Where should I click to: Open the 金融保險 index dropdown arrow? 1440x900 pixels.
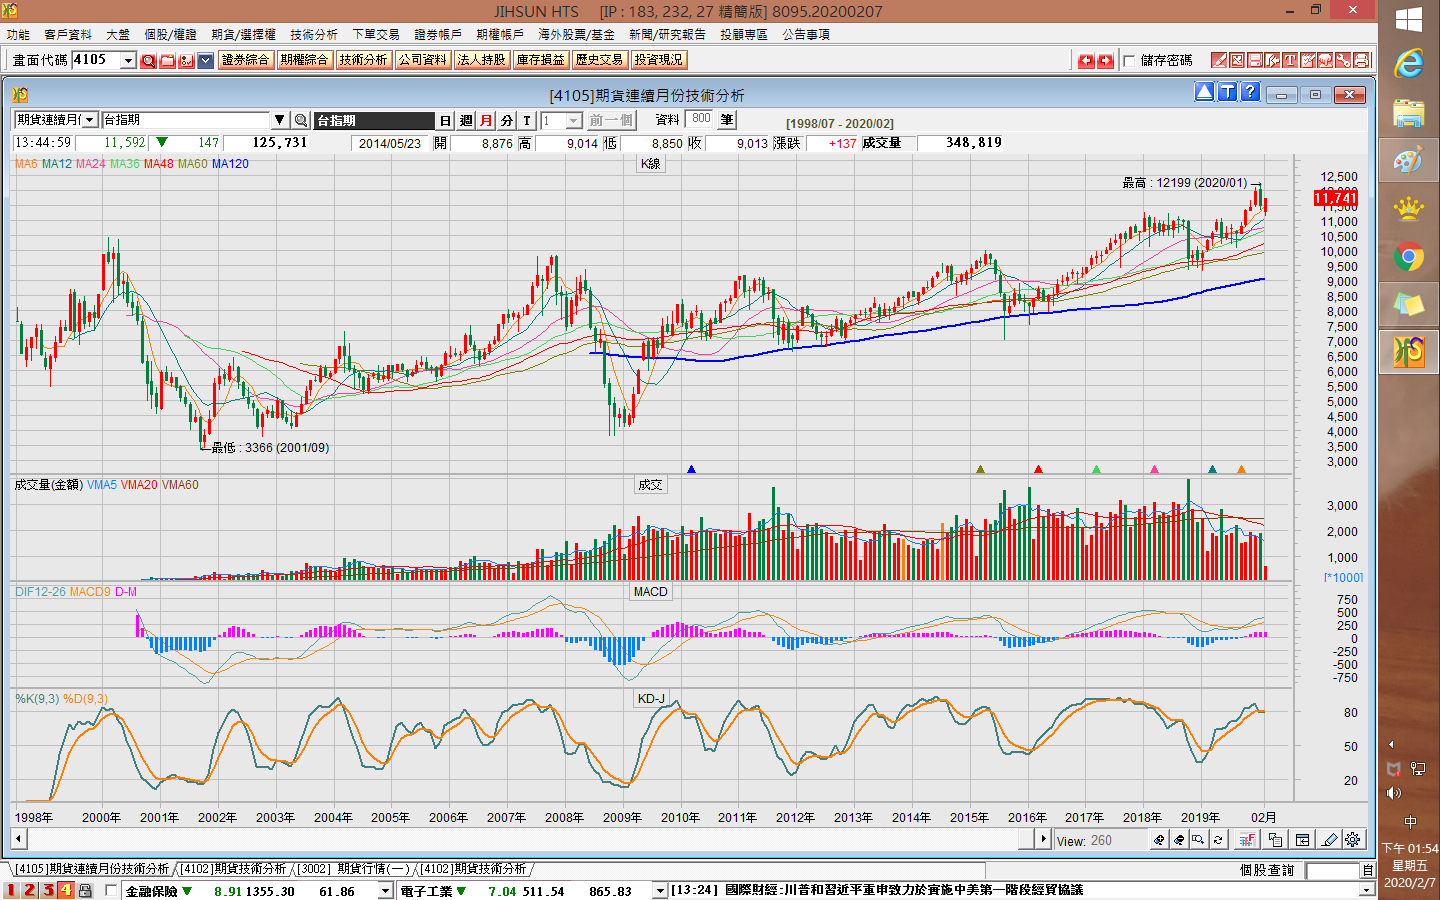point(385,890)
